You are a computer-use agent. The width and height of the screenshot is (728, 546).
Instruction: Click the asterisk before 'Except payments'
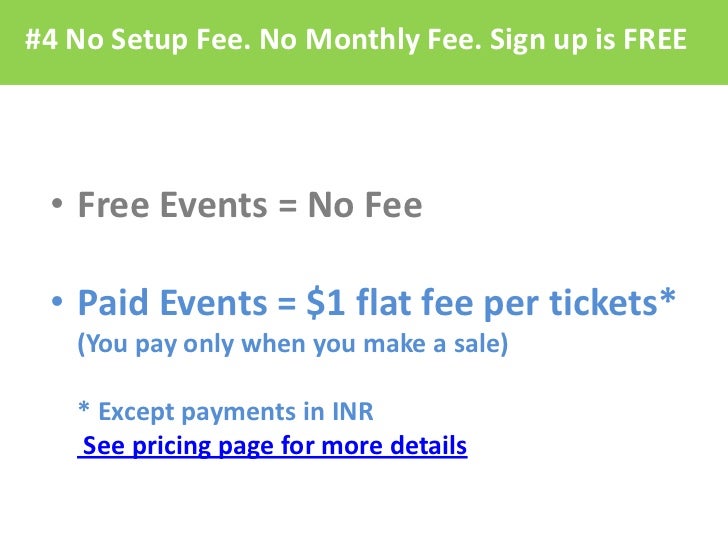pyautogui.click(x=84, y=407)
